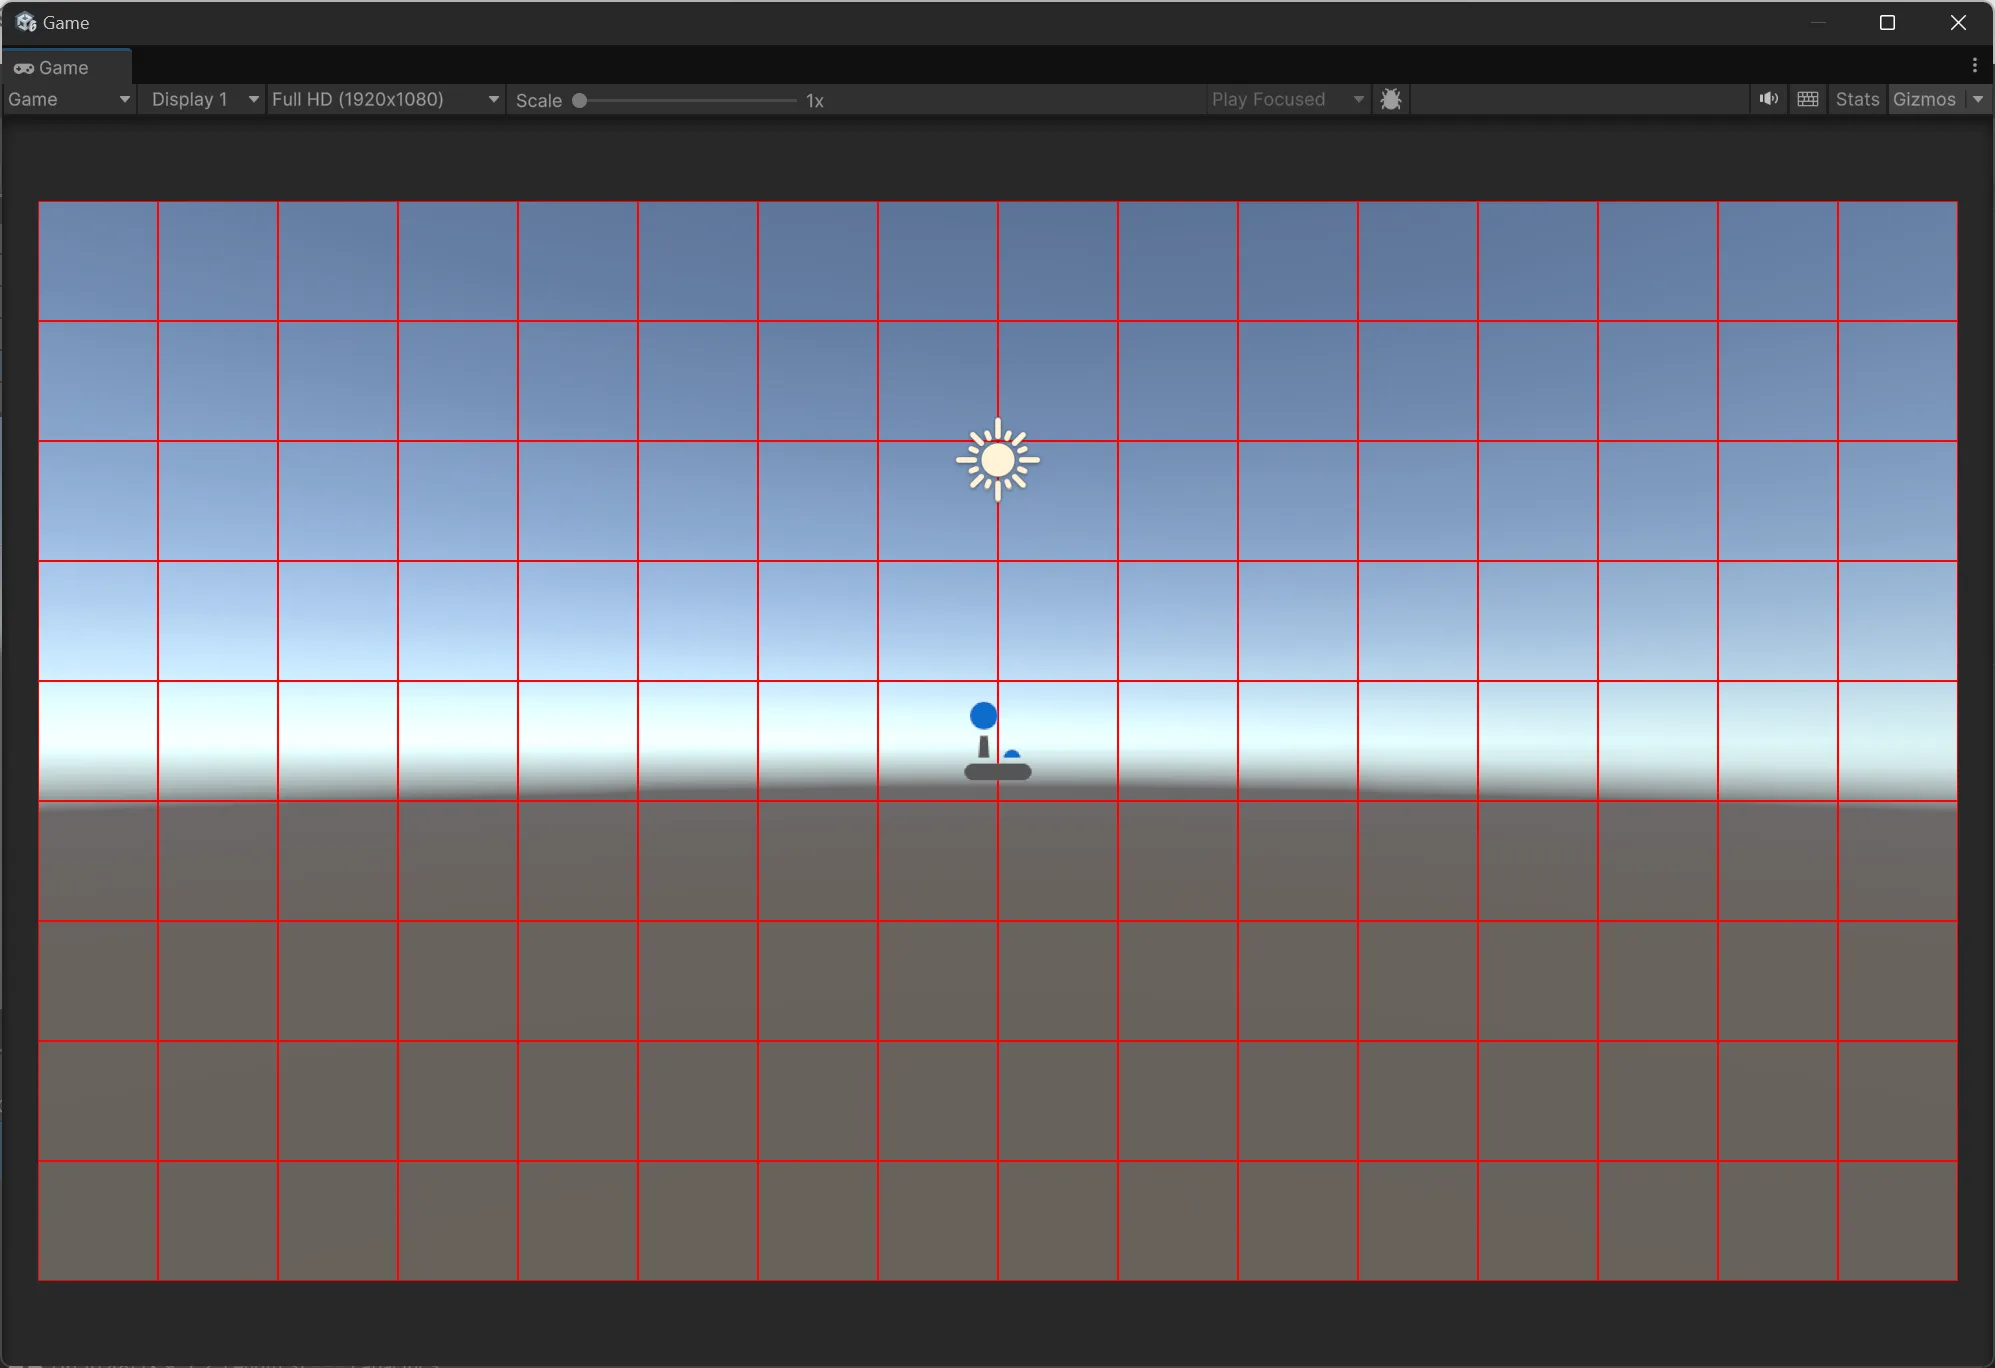The height and width of the screenshot is (1368, 1995).
Task: Open the Play Focused dropdown
Action: click(1287, 99)
